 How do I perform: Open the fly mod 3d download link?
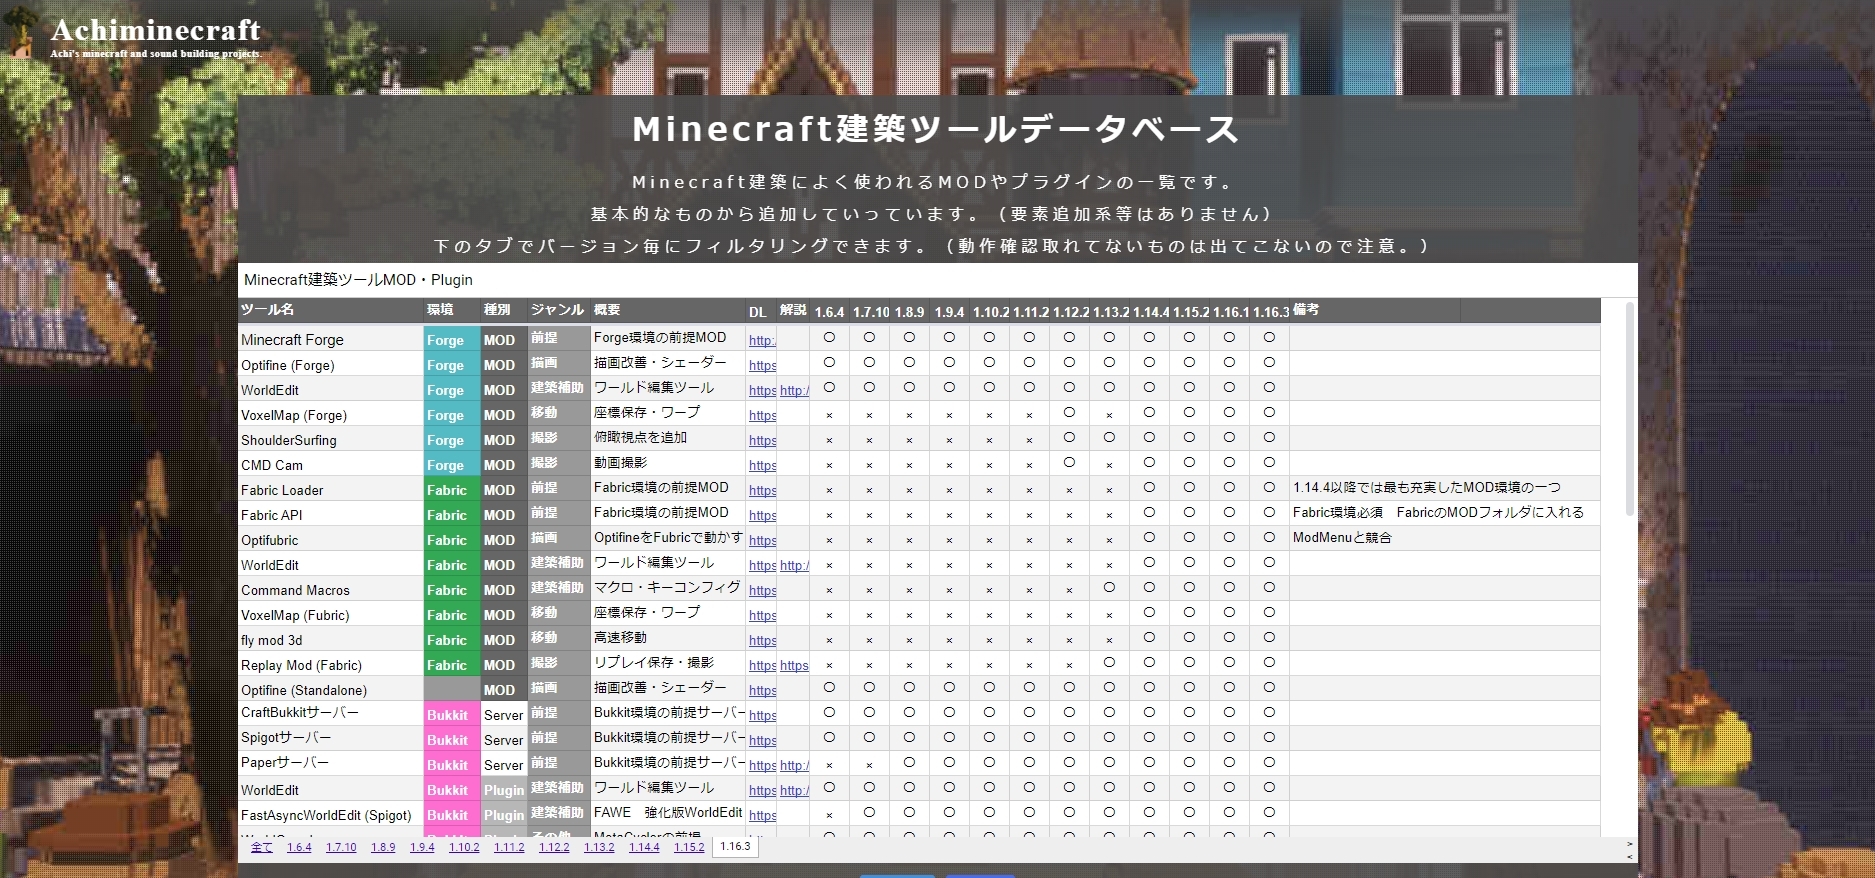[x=762, y=640]
